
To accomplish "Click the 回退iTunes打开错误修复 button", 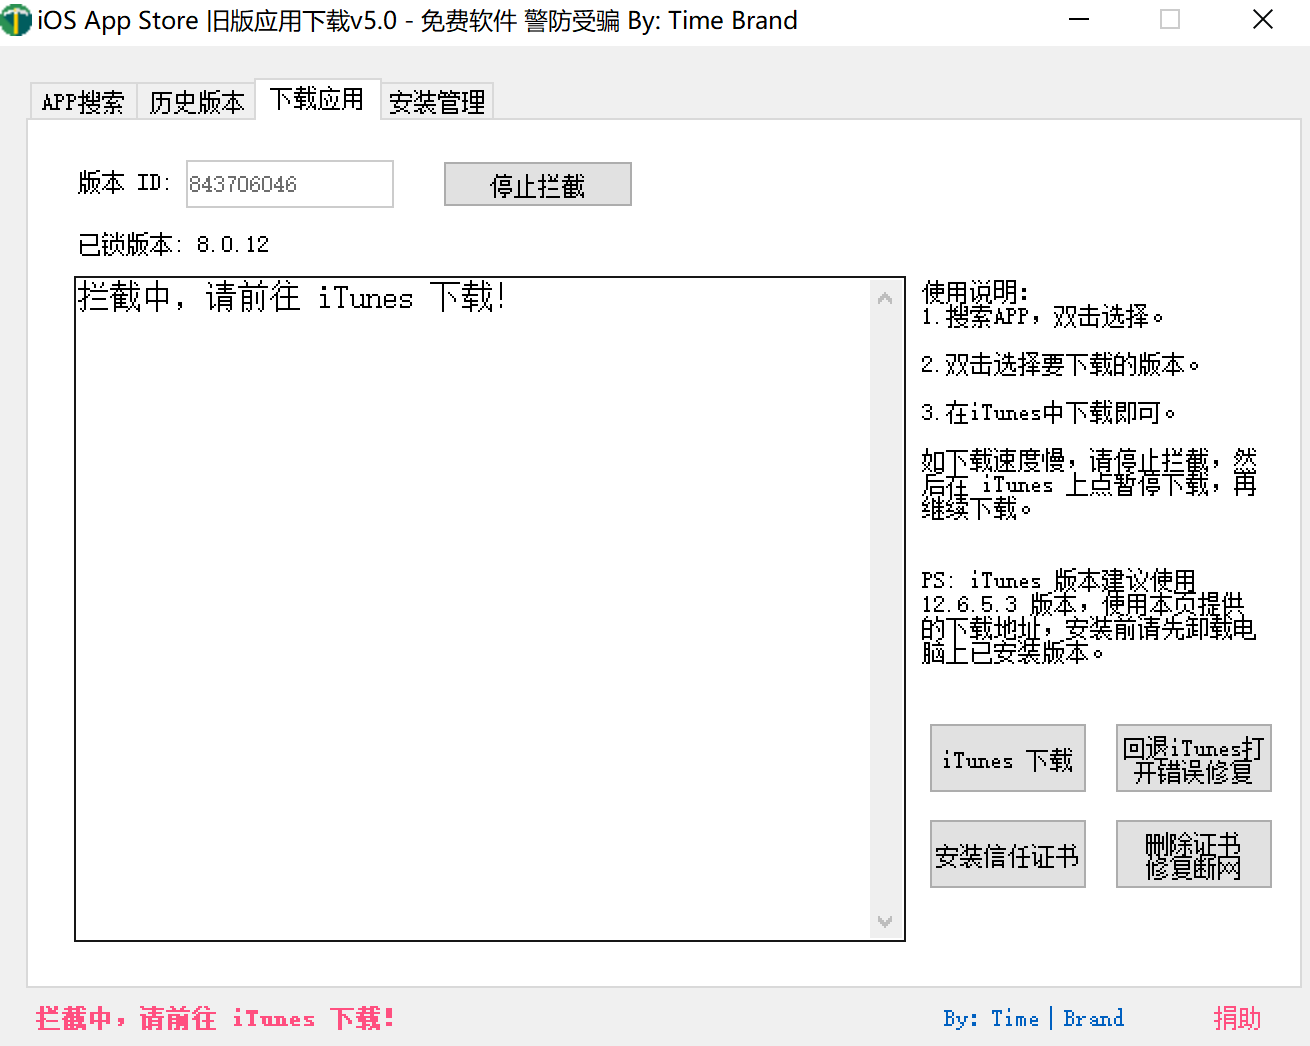I will point(1194,759).
